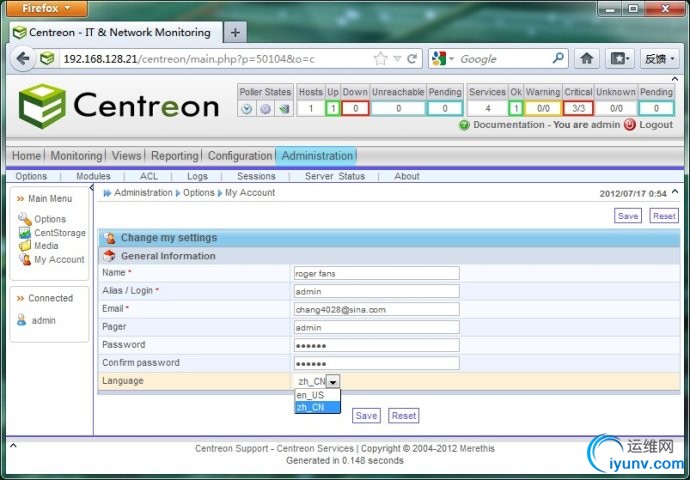Collapse the left sidebar arrow

[92, 188]
